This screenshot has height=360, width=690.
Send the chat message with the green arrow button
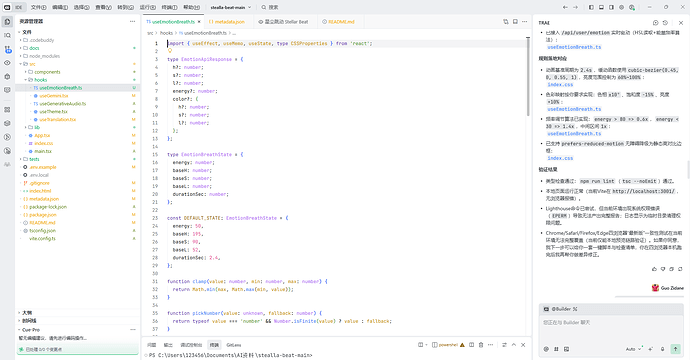pos(675,349)
